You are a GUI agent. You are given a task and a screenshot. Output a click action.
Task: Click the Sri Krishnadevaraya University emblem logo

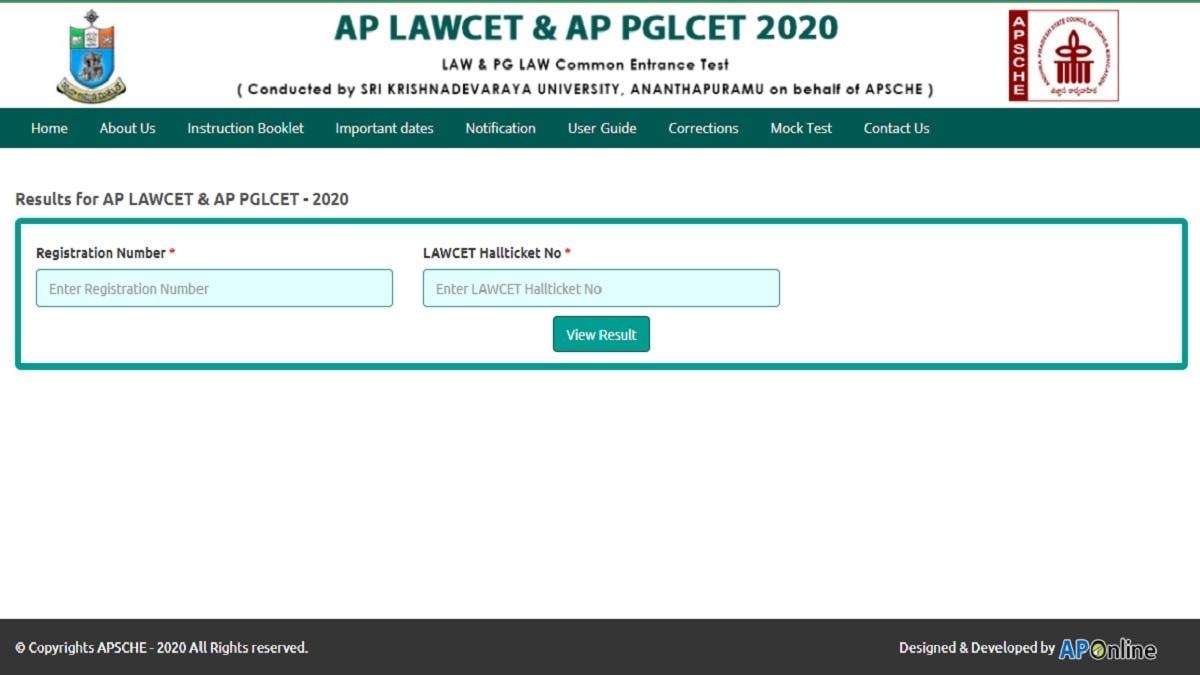[x=90, y=55]
